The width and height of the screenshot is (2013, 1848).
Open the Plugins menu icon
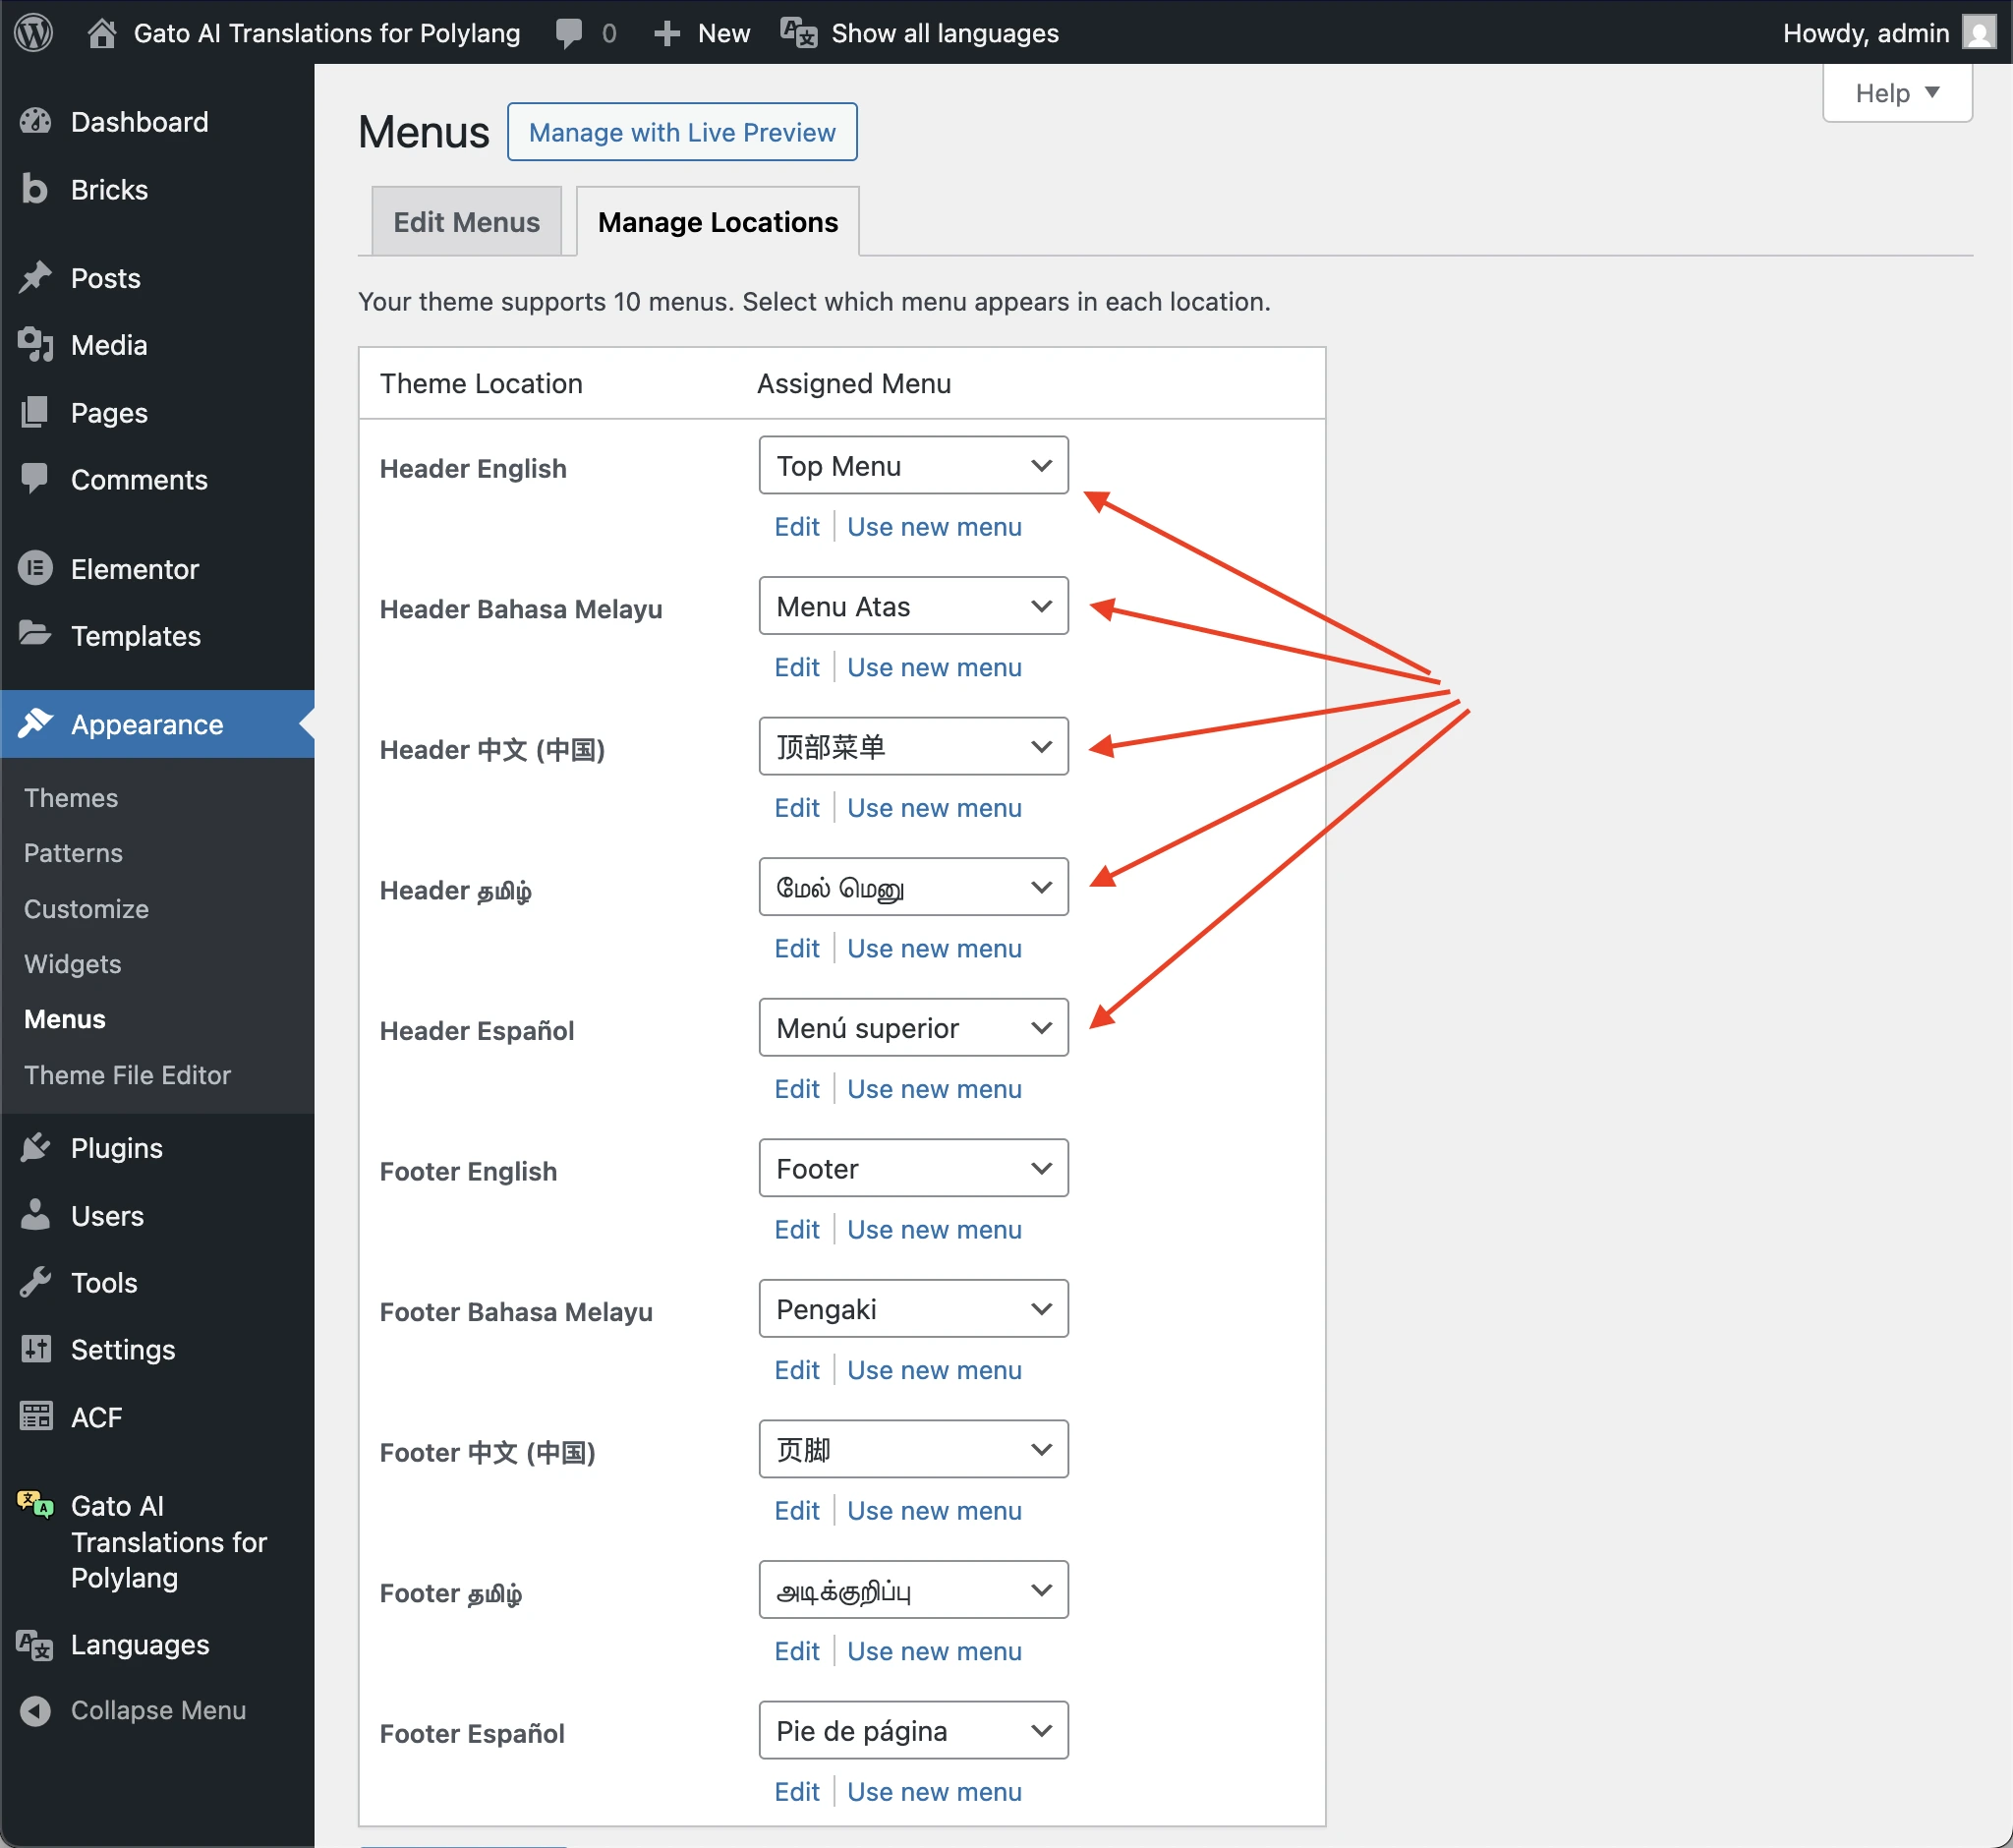(35, 1147)
